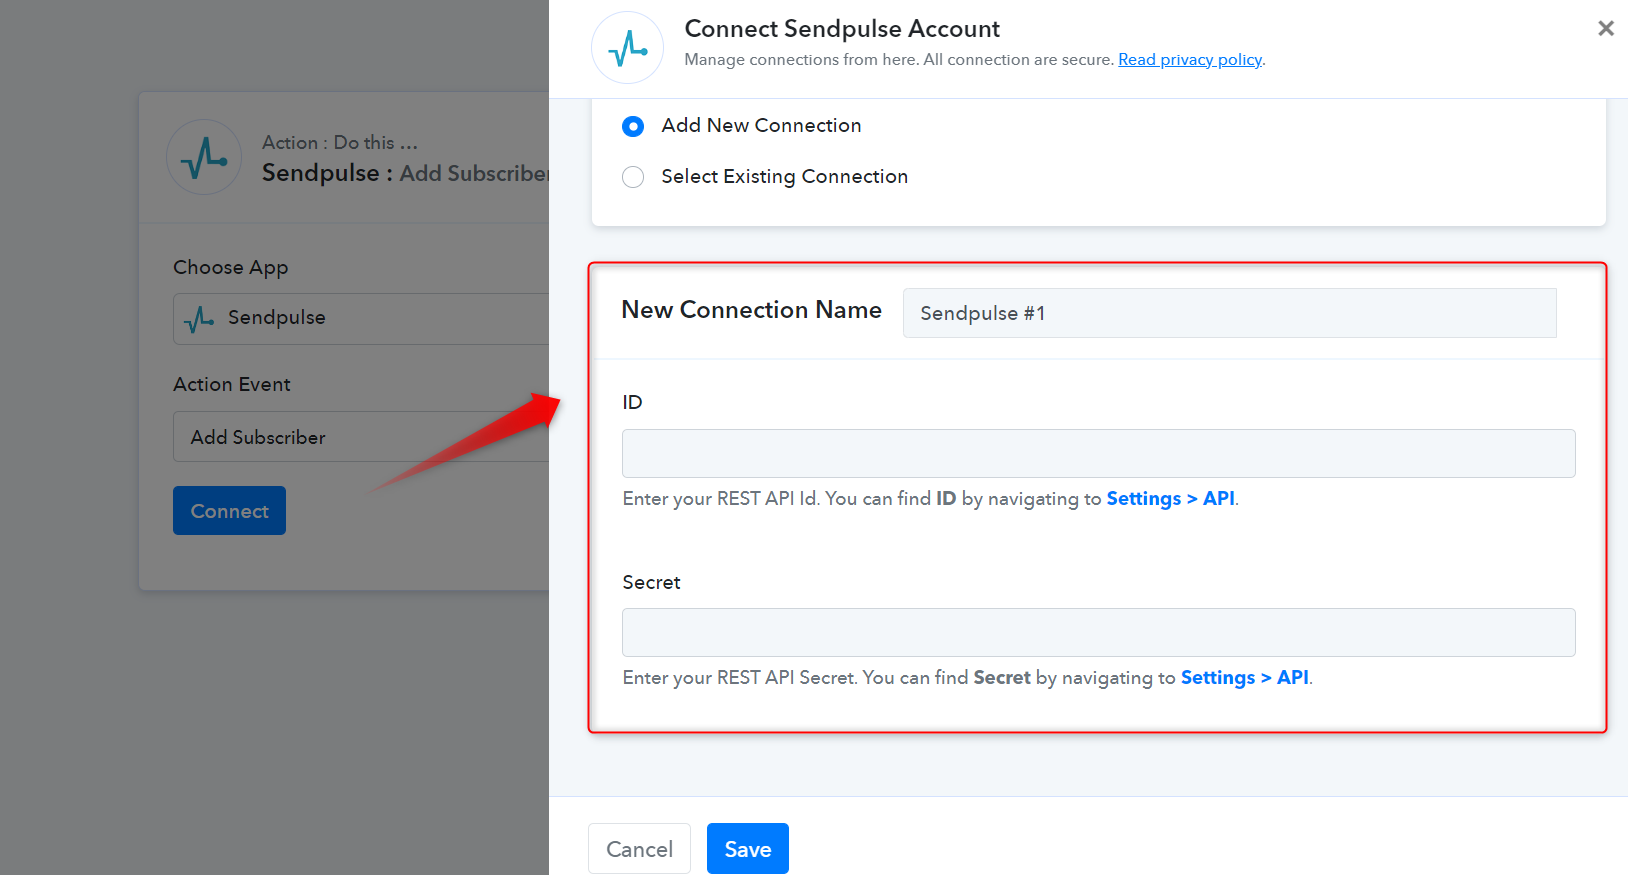Select the Add New Connection radio option

click(x=633, y=126)
